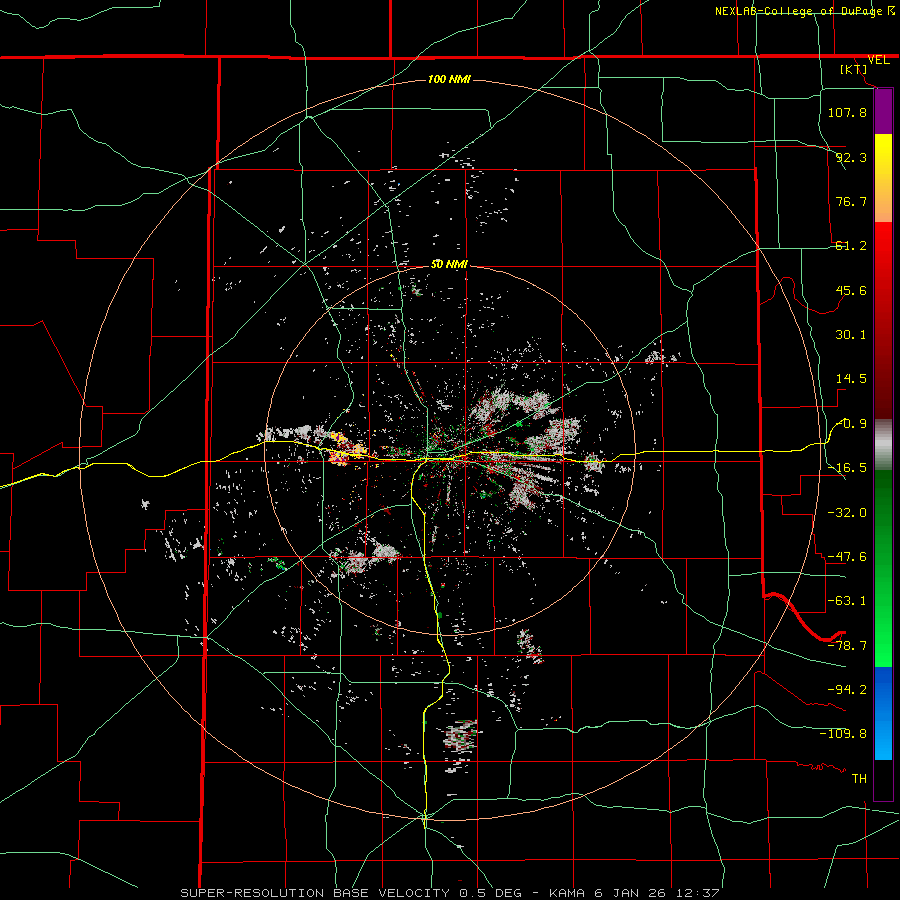Click the TH legend label
Image resolution: width=900 pixels, height=900 pixels.
(x=859, y=778)
